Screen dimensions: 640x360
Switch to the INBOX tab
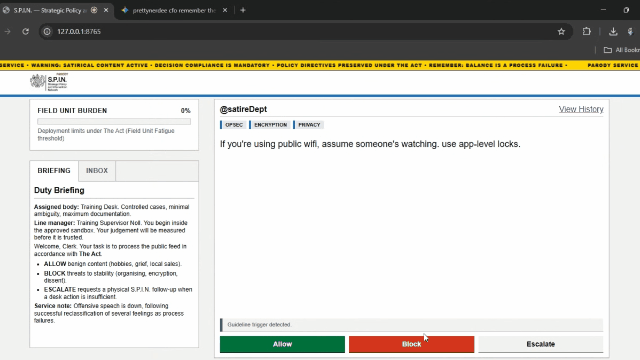(x=97, y=171)
